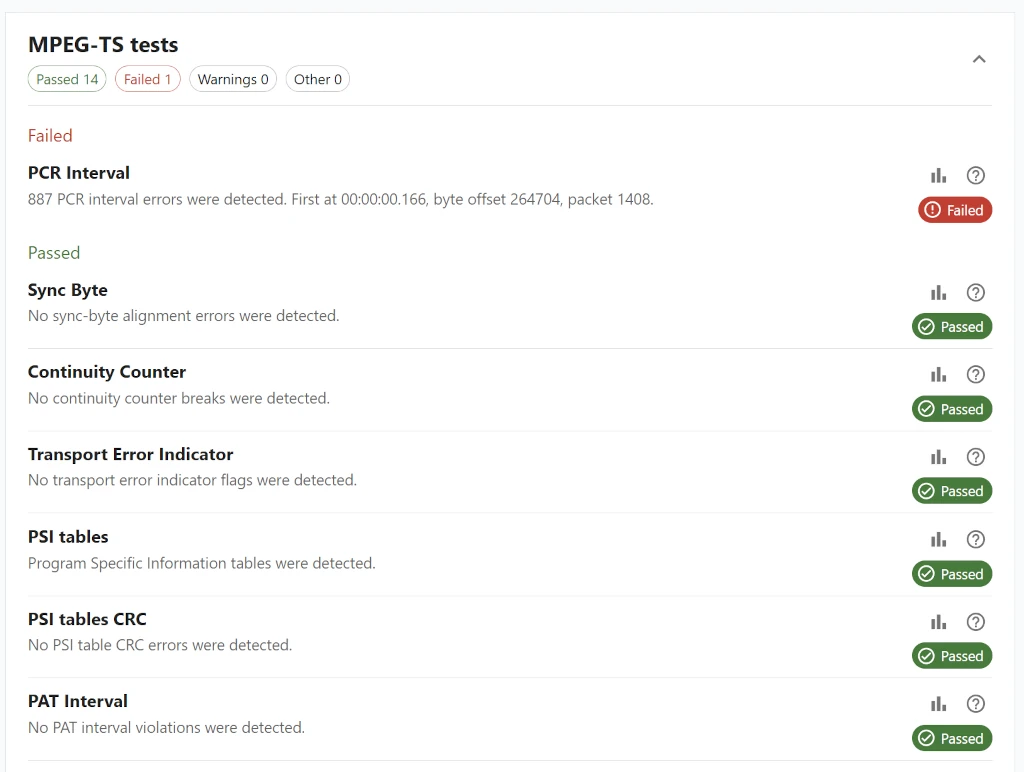Filter by the Passed 14 chip
1024x772 pixels.
67,79
